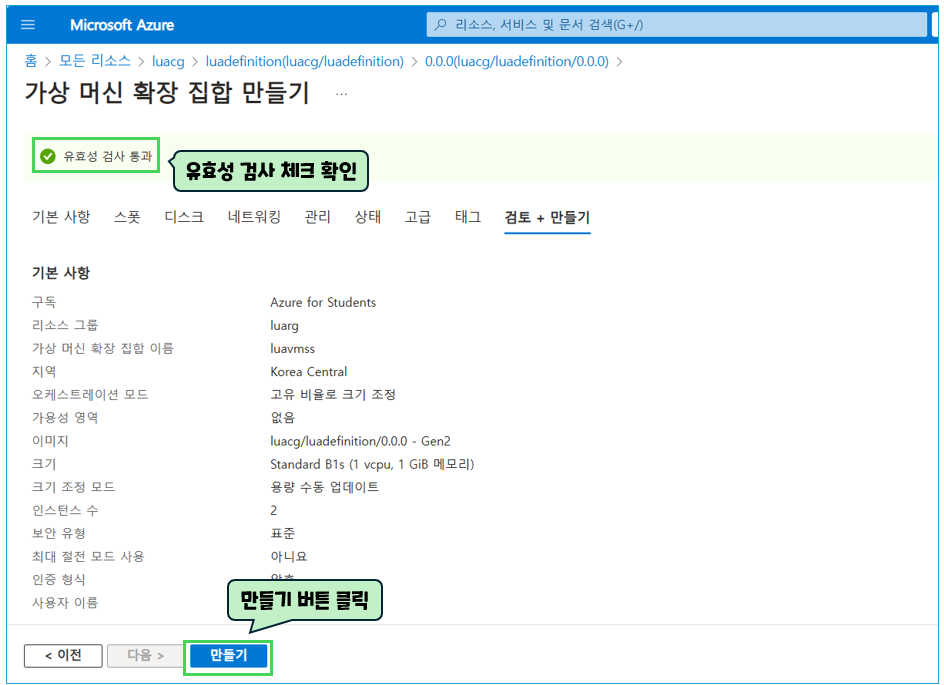
Task: Switch to the 네트워킹 tab
Action: point(254,217)
